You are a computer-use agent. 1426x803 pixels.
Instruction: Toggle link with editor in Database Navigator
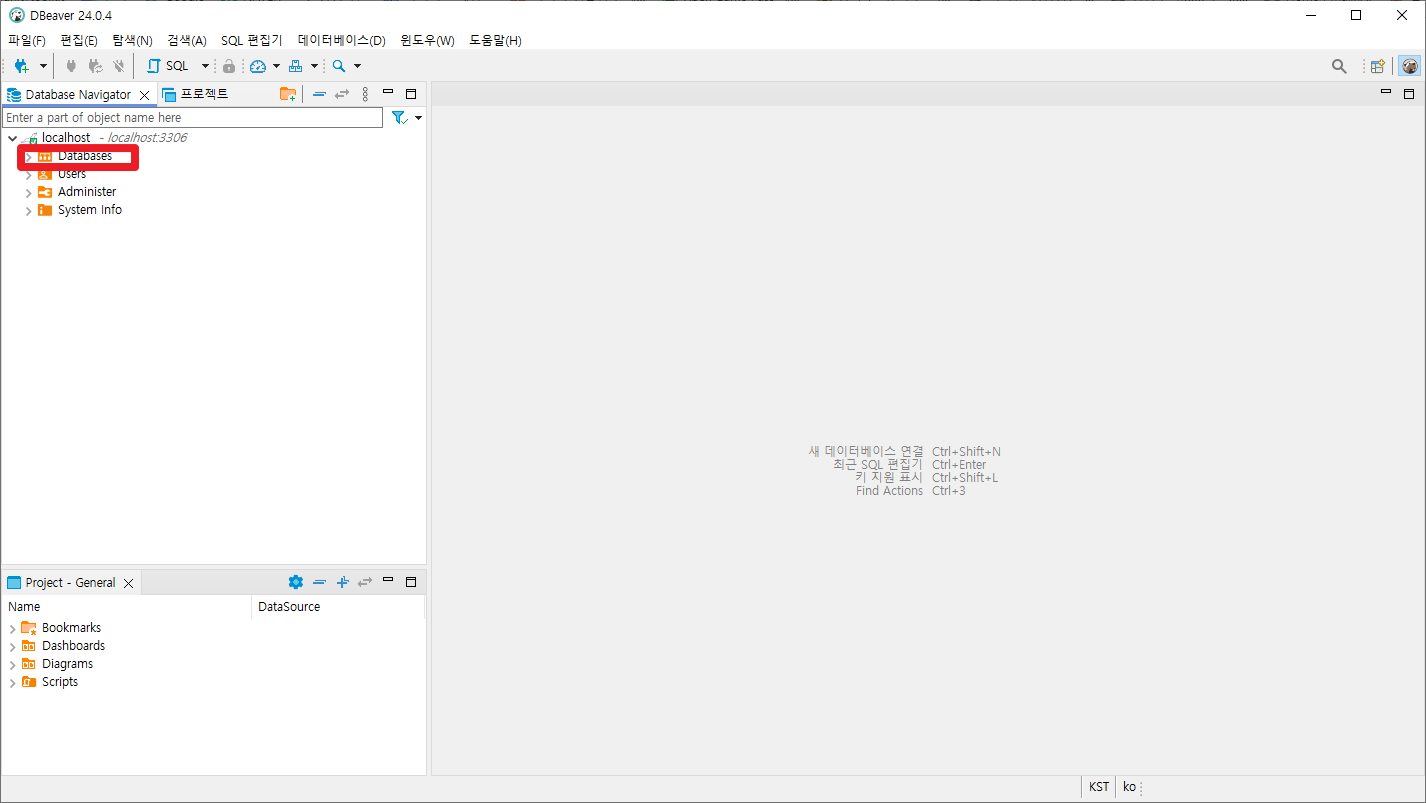[342, 94]
